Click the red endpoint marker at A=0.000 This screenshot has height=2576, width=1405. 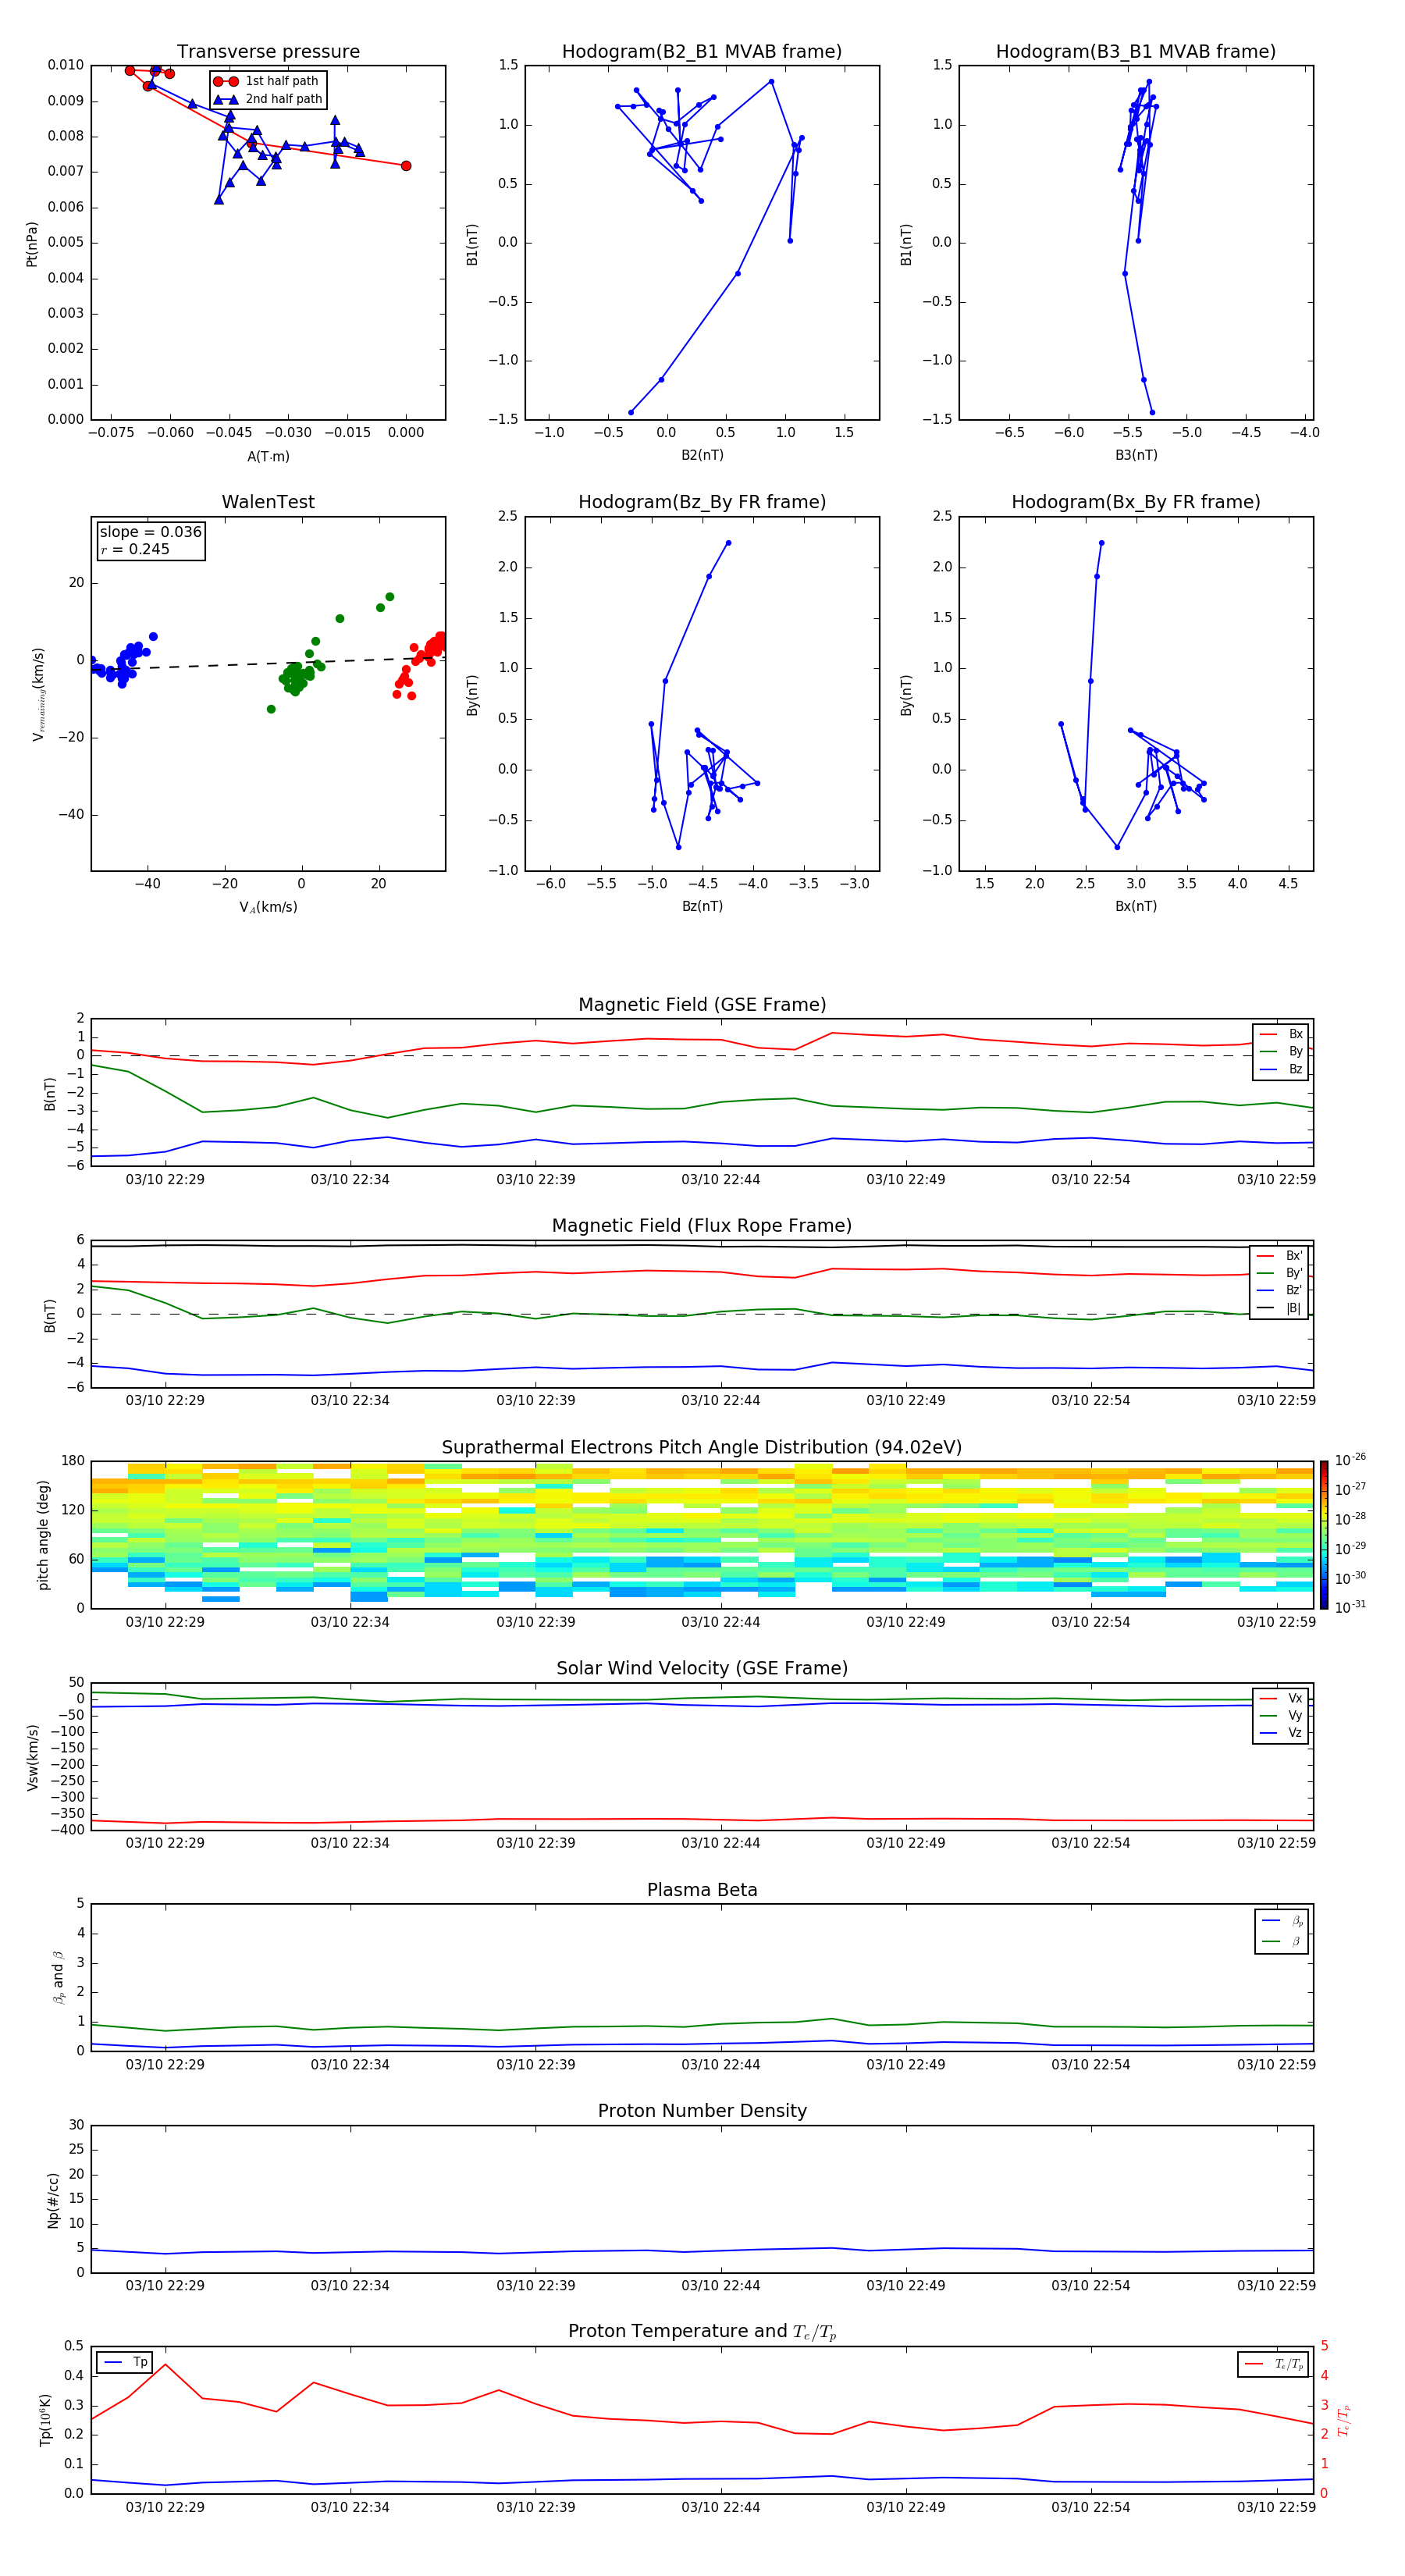tap(406, 166)
